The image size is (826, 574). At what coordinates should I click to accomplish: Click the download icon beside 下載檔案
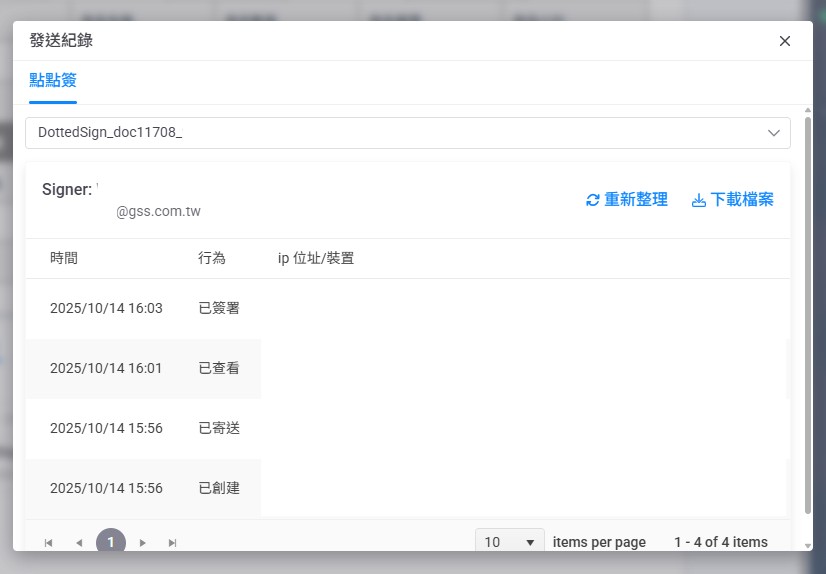coord(699,200)
